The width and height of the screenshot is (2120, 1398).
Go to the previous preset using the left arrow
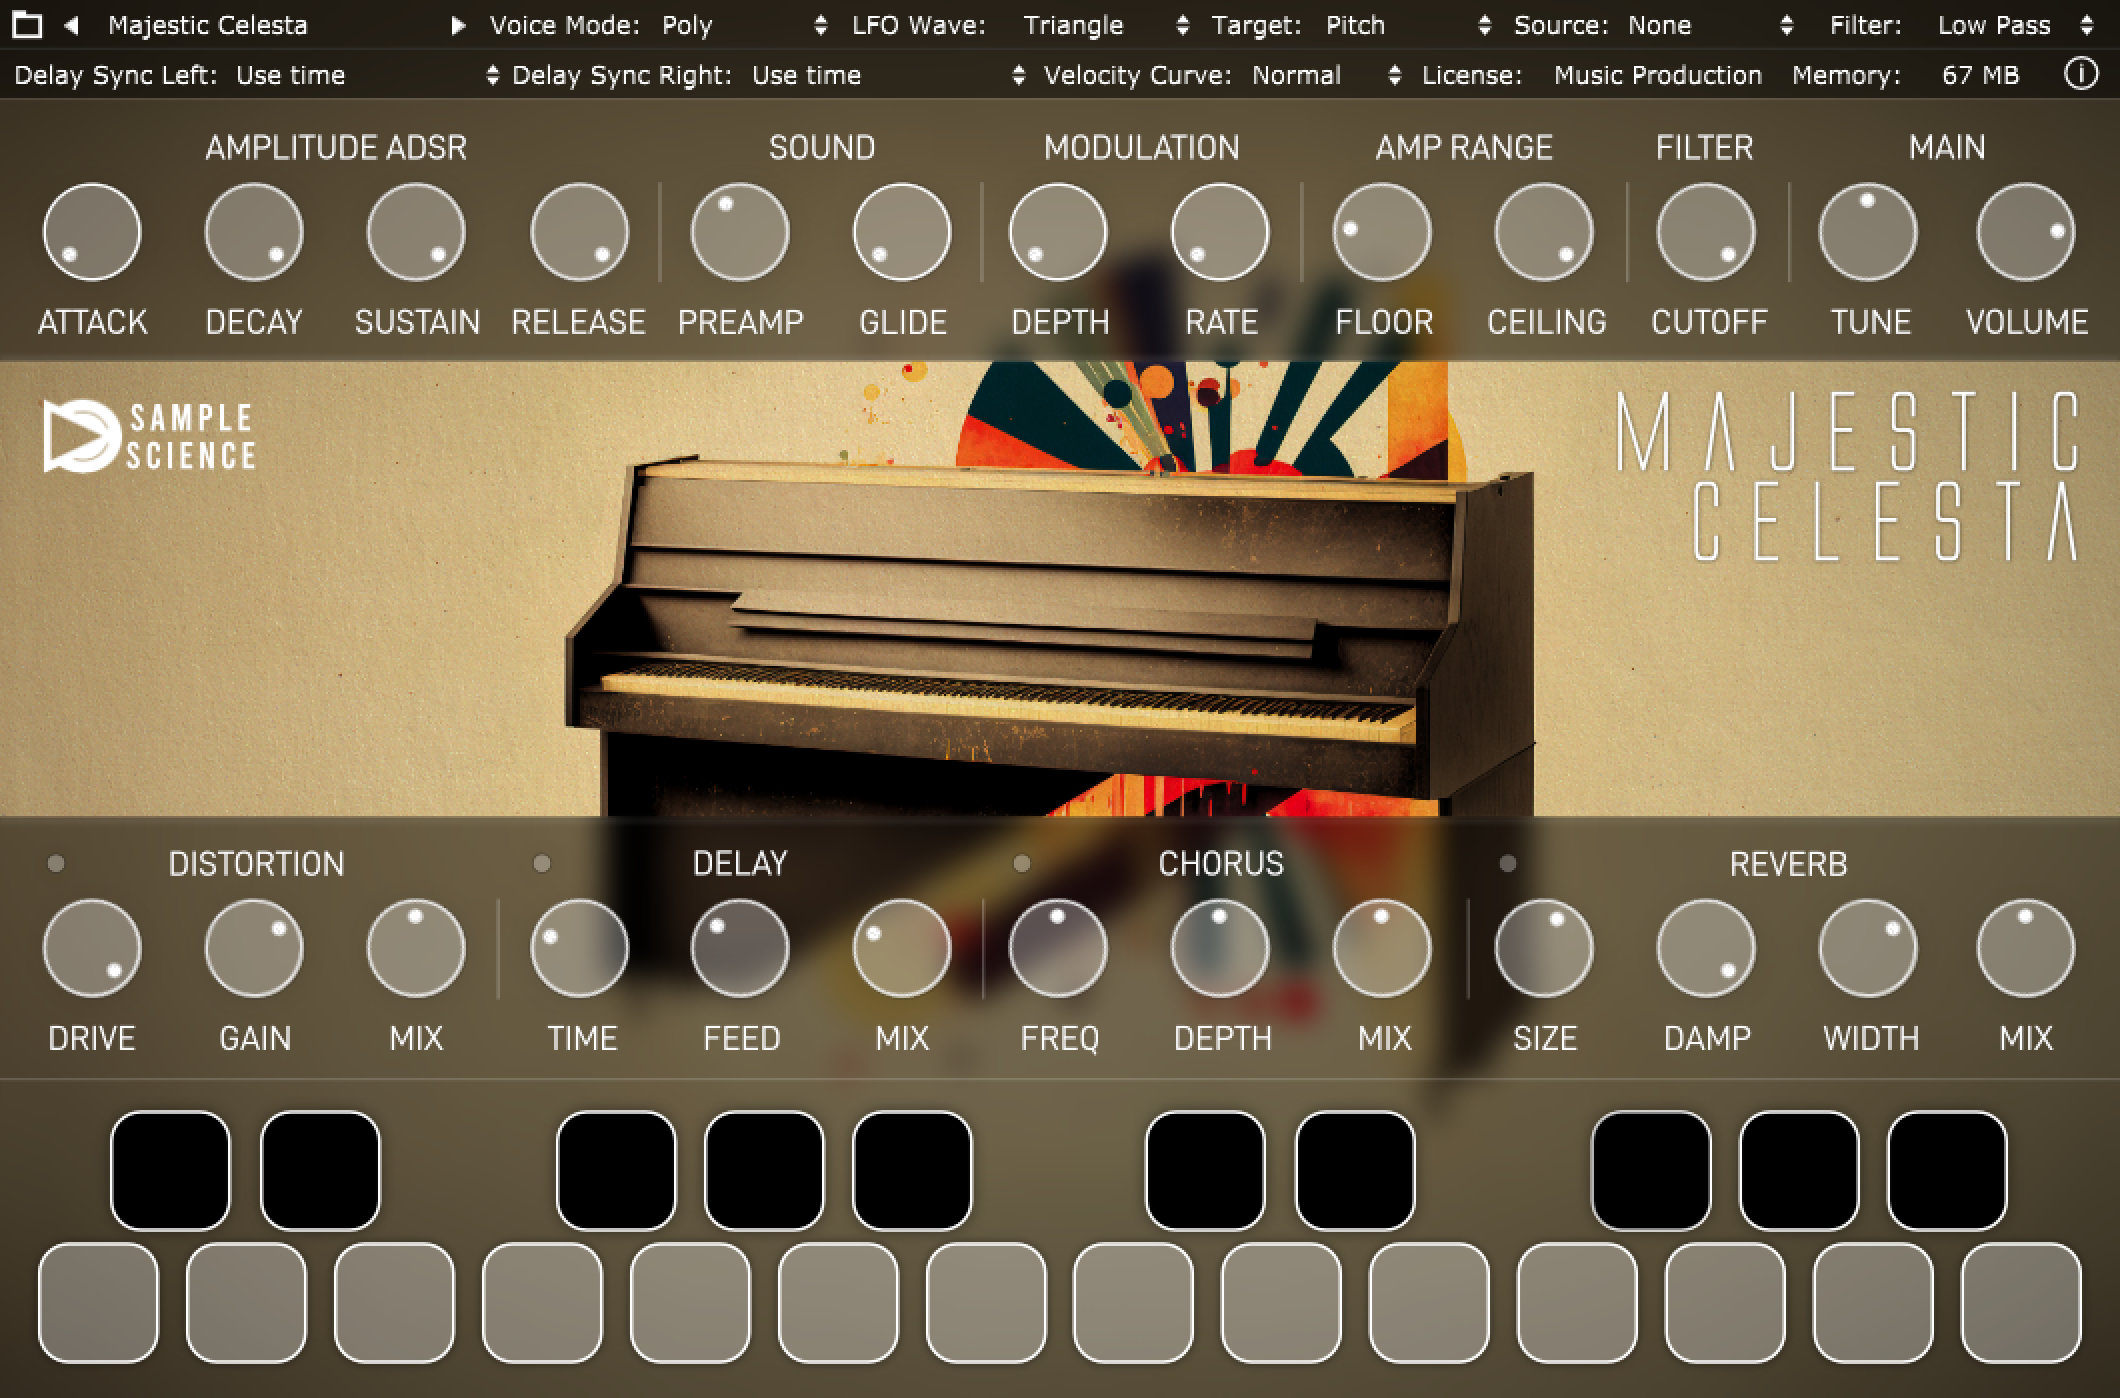pyautogui.click(x=70, y=25)
